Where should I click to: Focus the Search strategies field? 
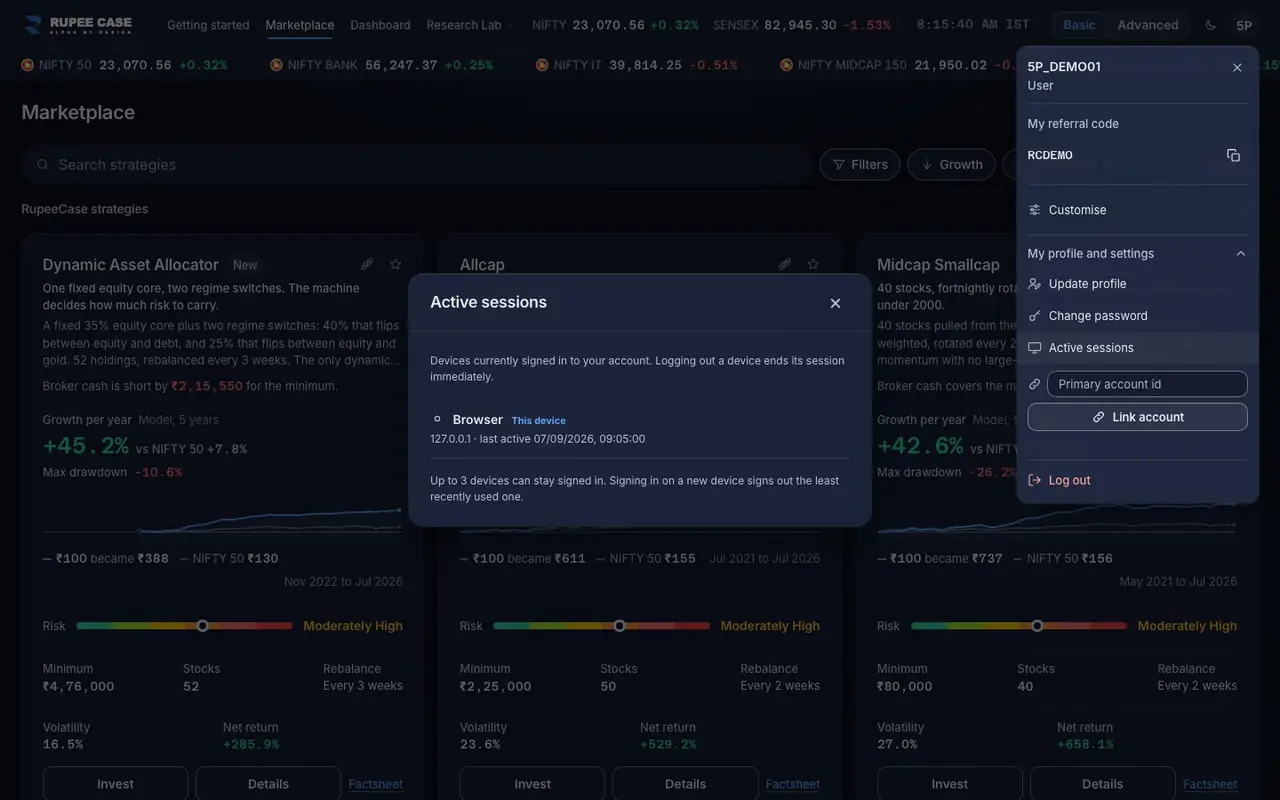tap(416, 165)
